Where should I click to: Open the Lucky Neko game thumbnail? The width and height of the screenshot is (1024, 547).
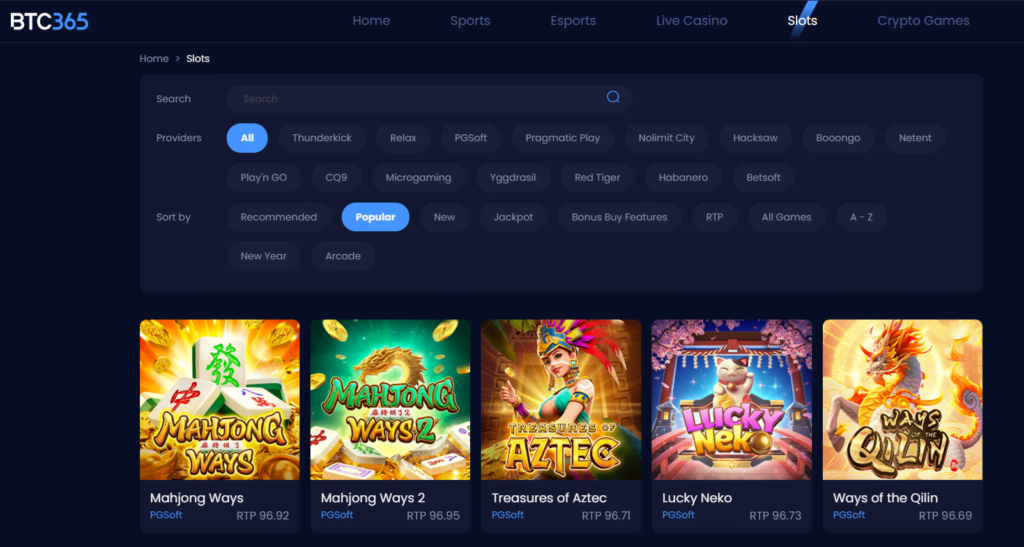pyautogui.click(x=731, y=399)
